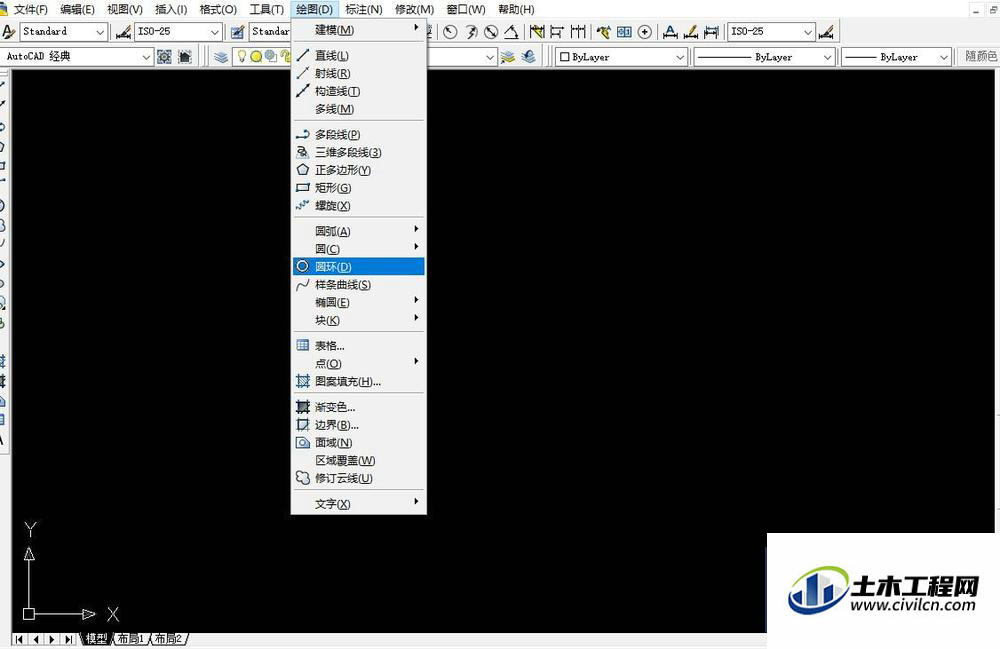Select the Quick Dimension tool icon

537,32
